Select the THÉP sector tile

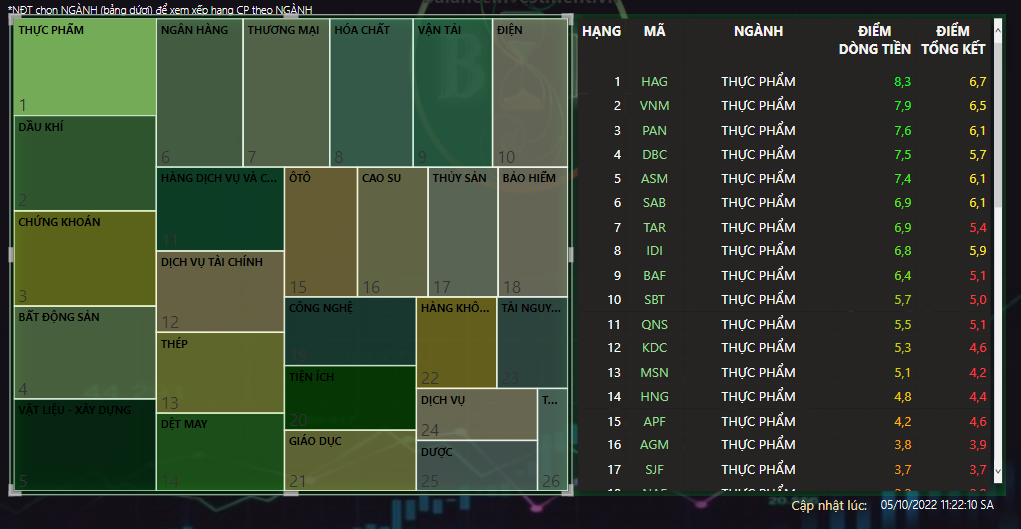[221, 373]
